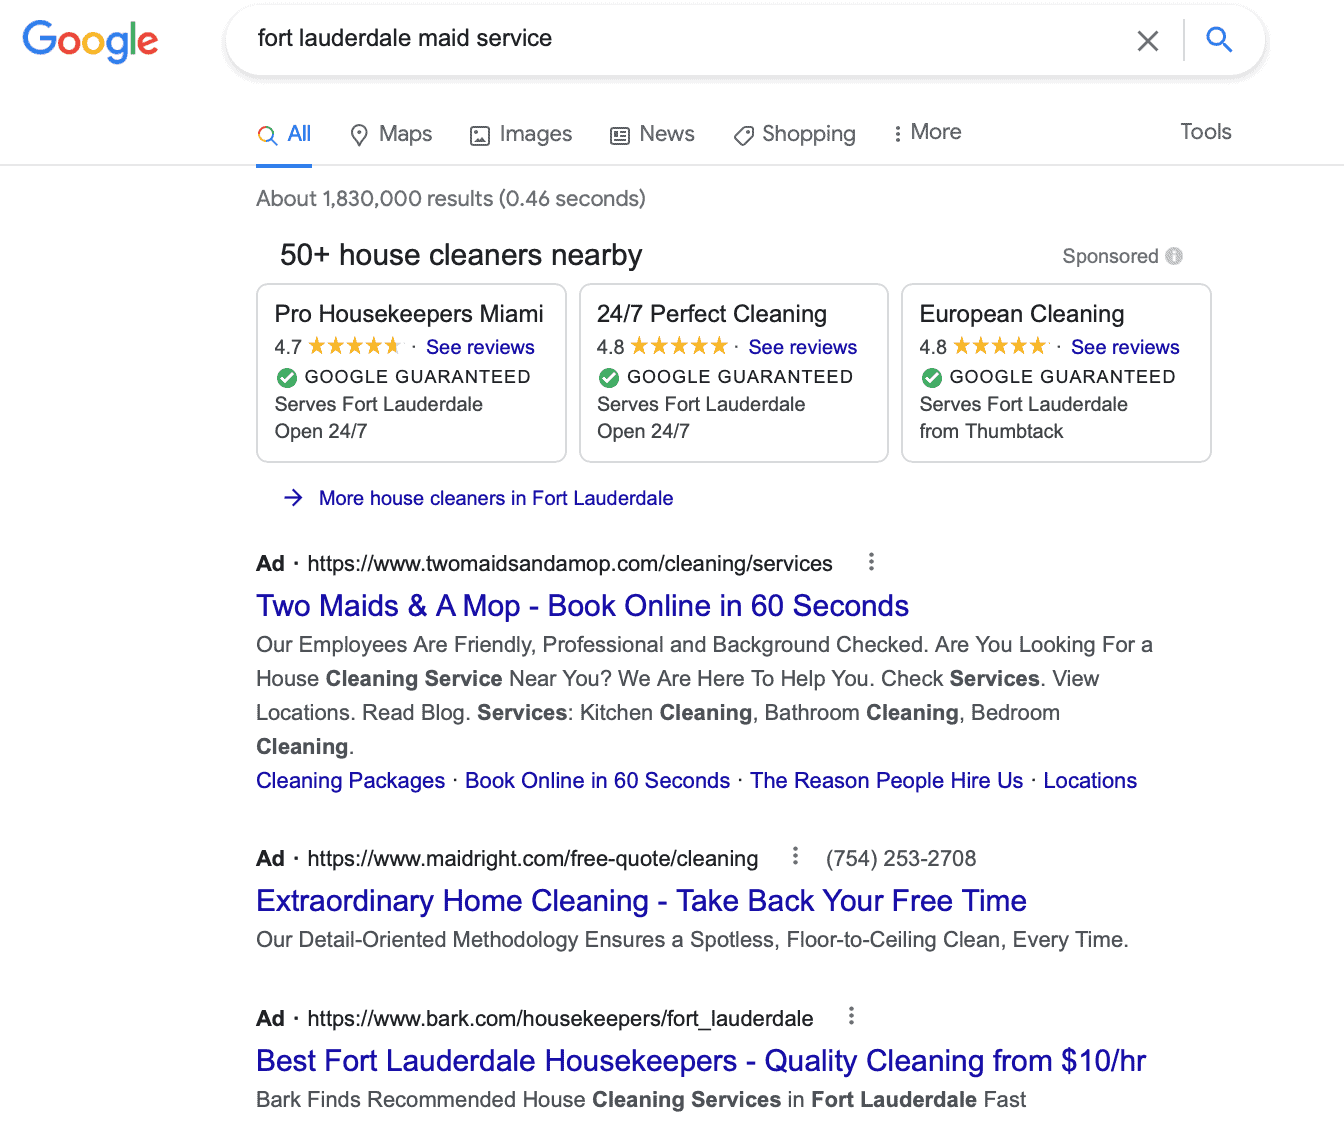Click the blue search magnifier icon
Viewport: 1344px width, 1136px height.
[x=1218, y=40]
